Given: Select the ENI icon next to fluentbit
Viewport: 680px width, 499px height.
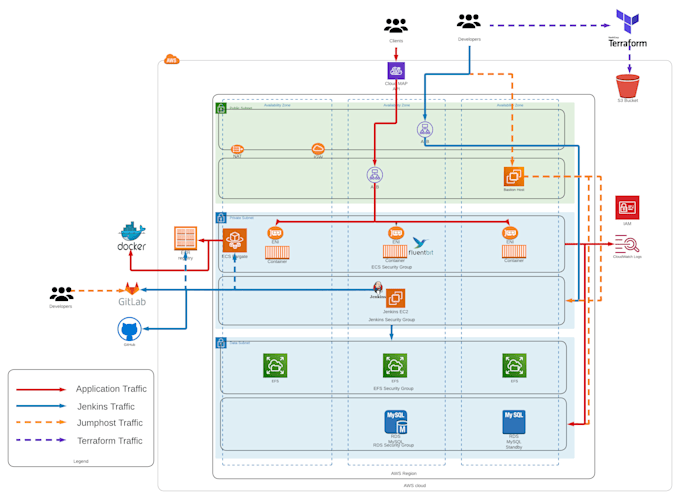Looking at the screenshot, I should click(396, 233).
